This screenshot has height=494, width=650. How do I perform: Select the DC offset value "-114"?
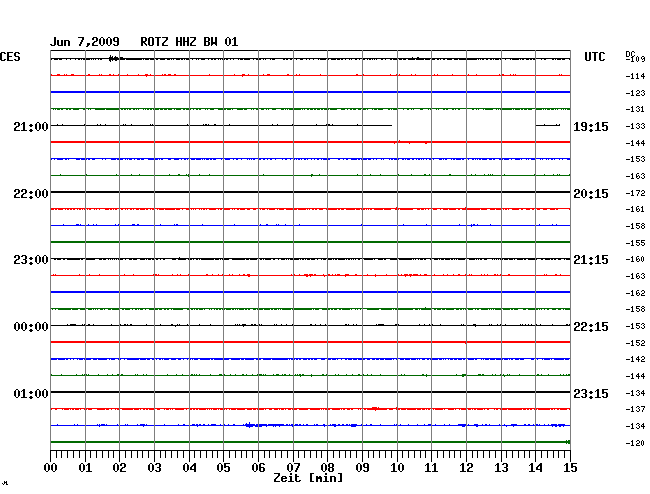(x=635, y=76)
